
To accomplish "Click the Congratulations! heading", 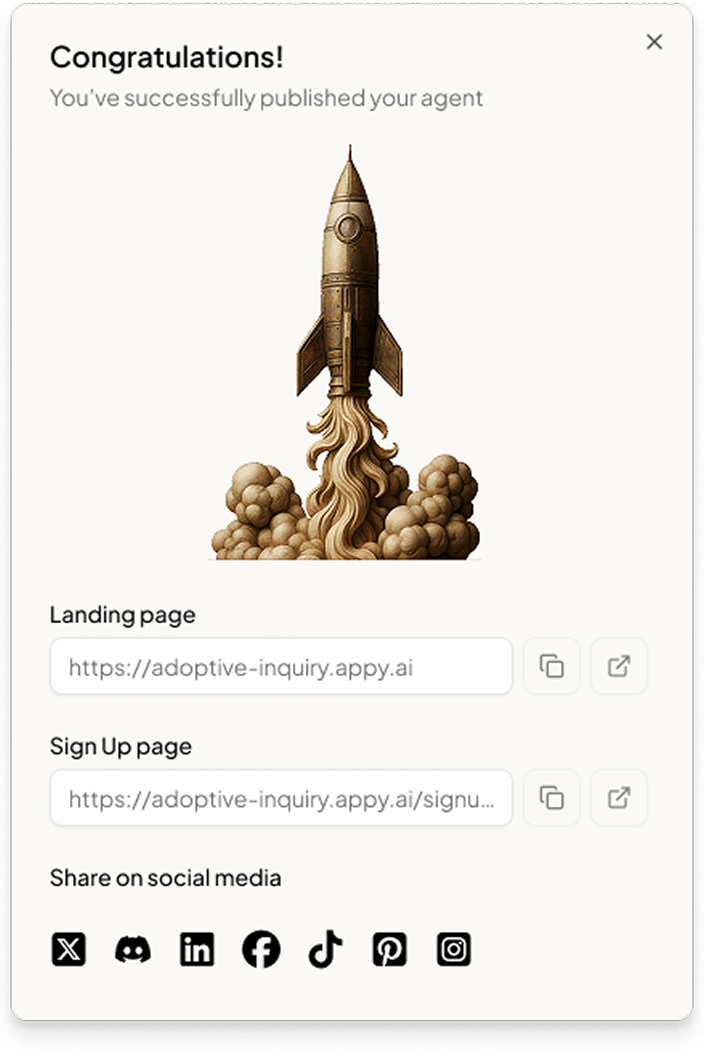I will 166,57.
